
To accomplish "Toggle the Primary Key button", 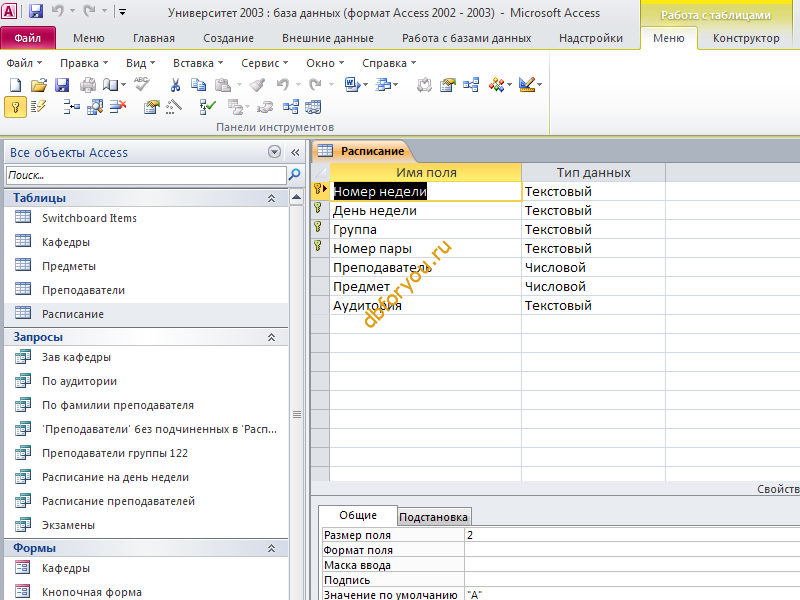I will point(15,107).
